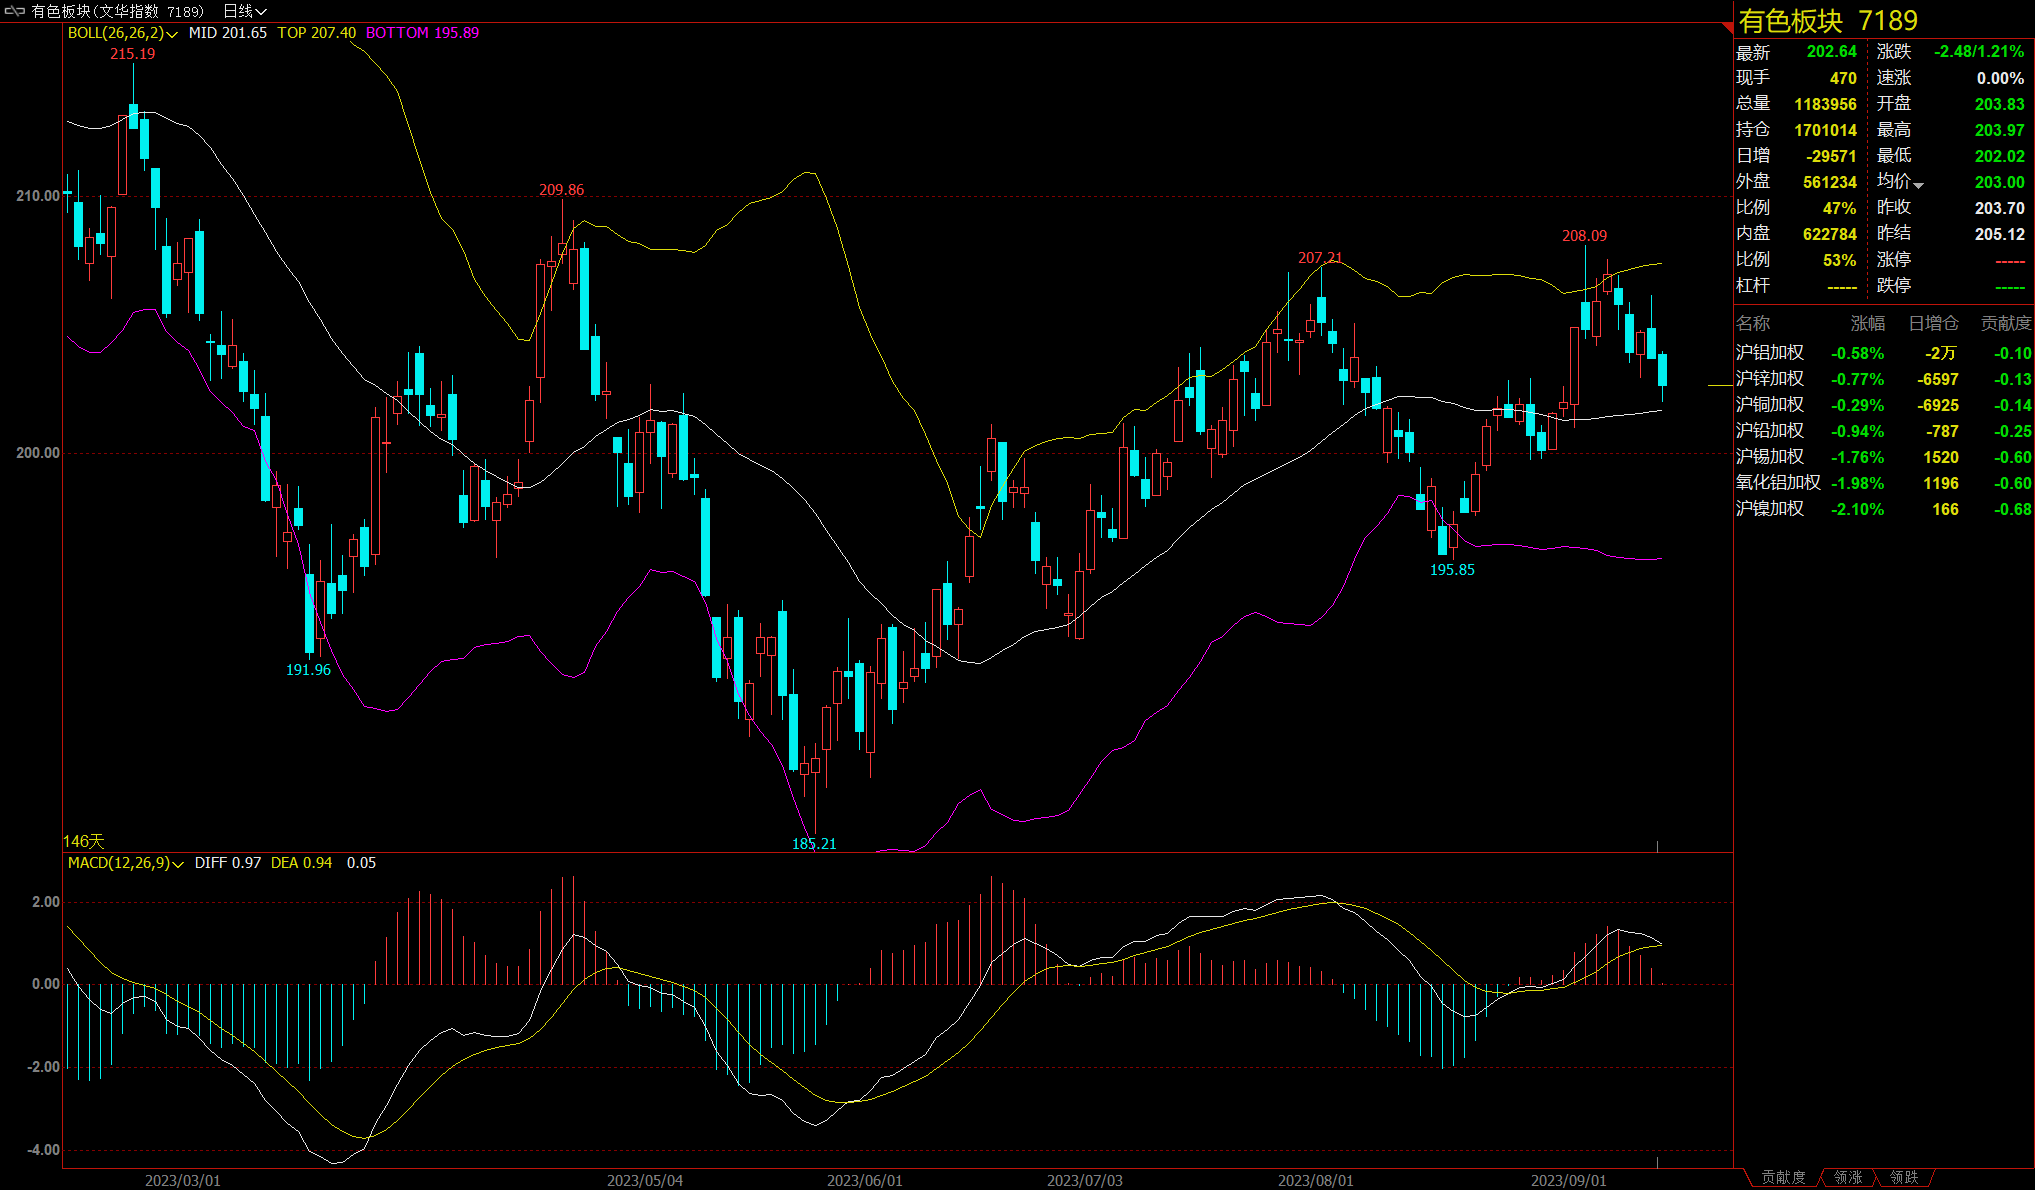Click the TOP 207.40 Bollinger value

coord(317,33)
